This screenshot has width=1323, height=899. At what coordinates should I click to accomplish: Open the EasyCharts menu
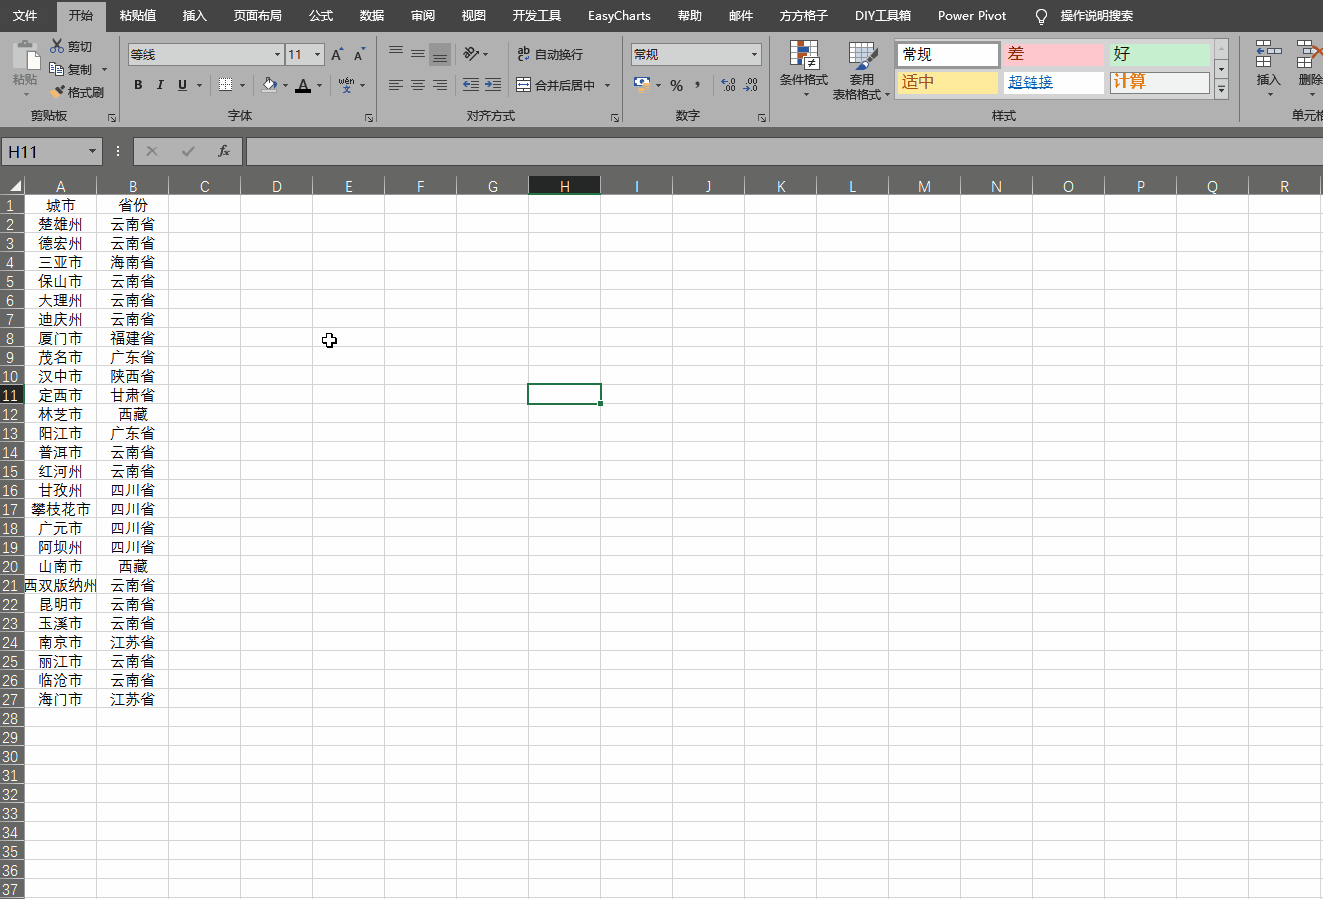pos(618,16)
